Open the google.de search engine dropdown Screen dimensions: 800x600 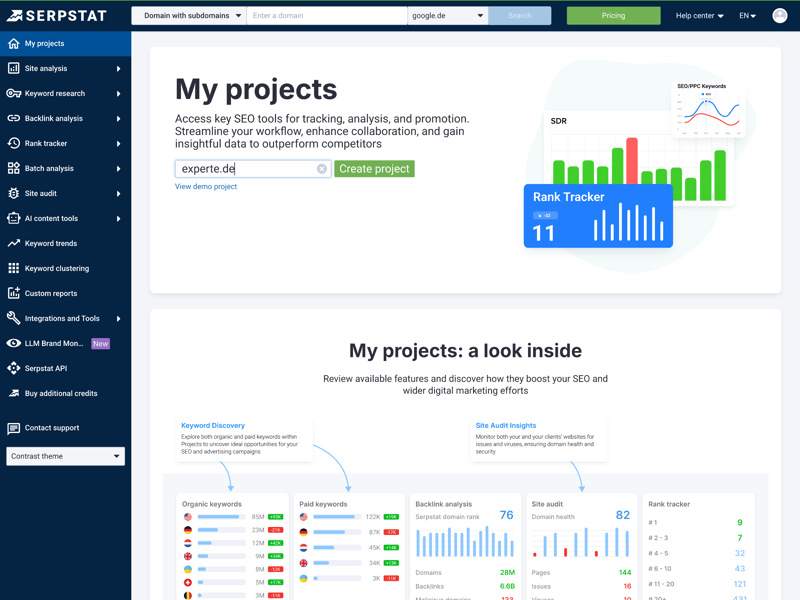point(447,16)
